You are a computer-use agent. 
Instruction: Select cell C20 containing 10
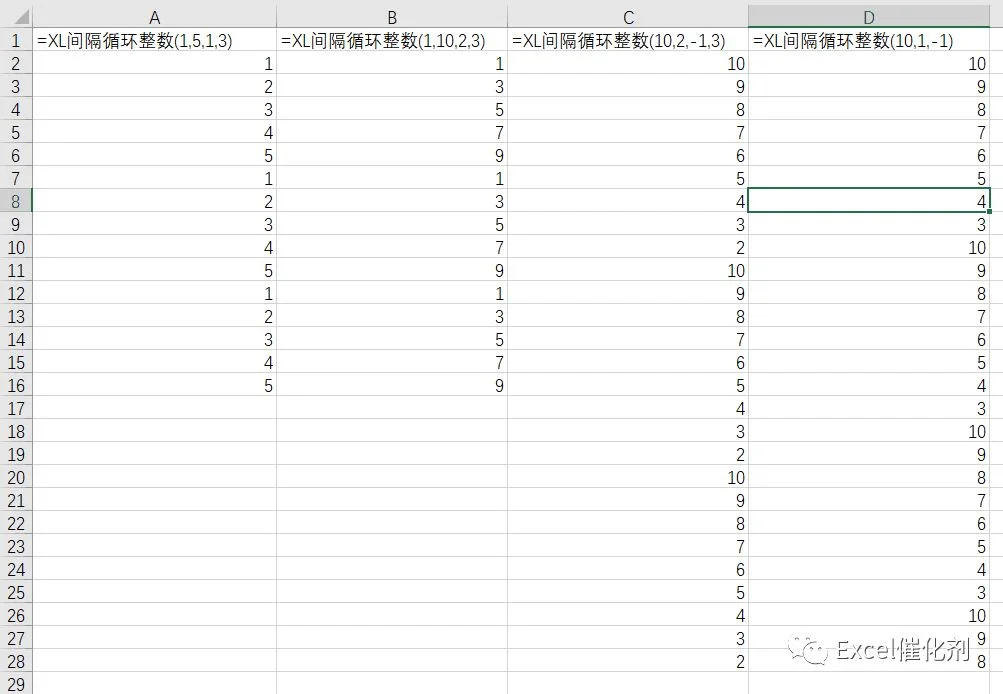click(x=628, y=477)
